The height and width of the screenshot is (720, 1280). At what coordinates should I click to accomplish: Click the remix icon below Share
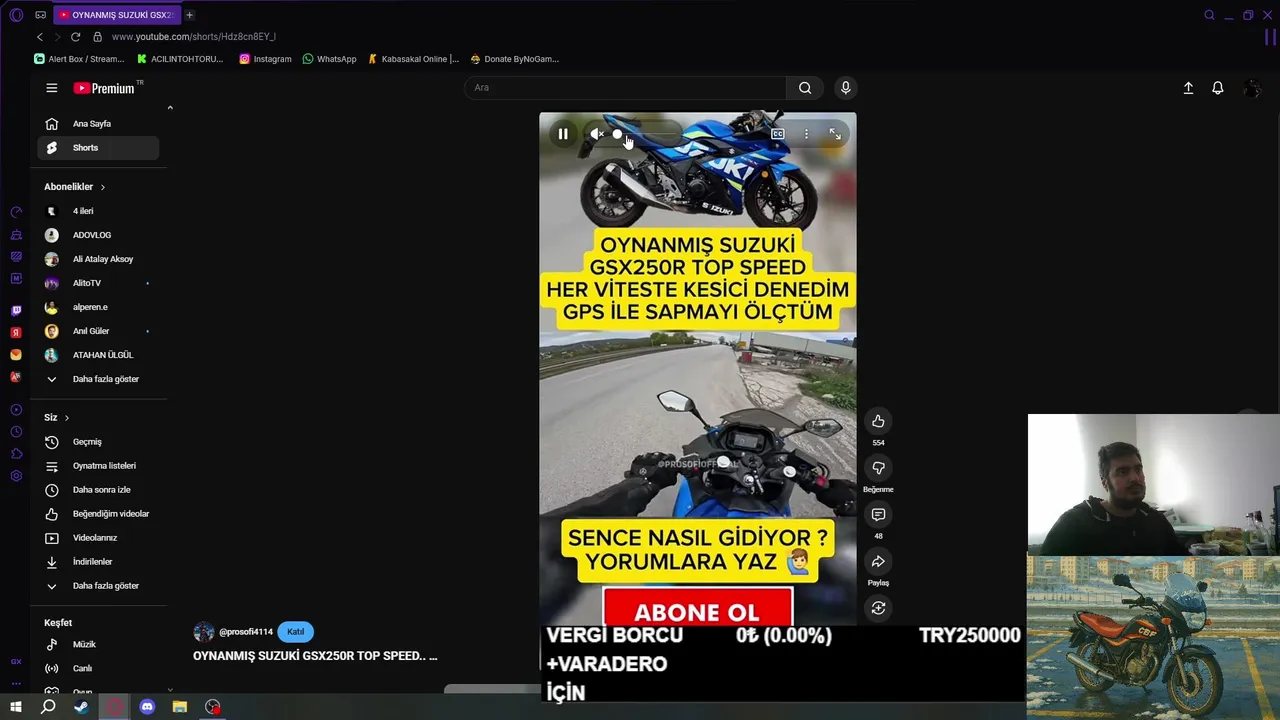click(878, 608)
